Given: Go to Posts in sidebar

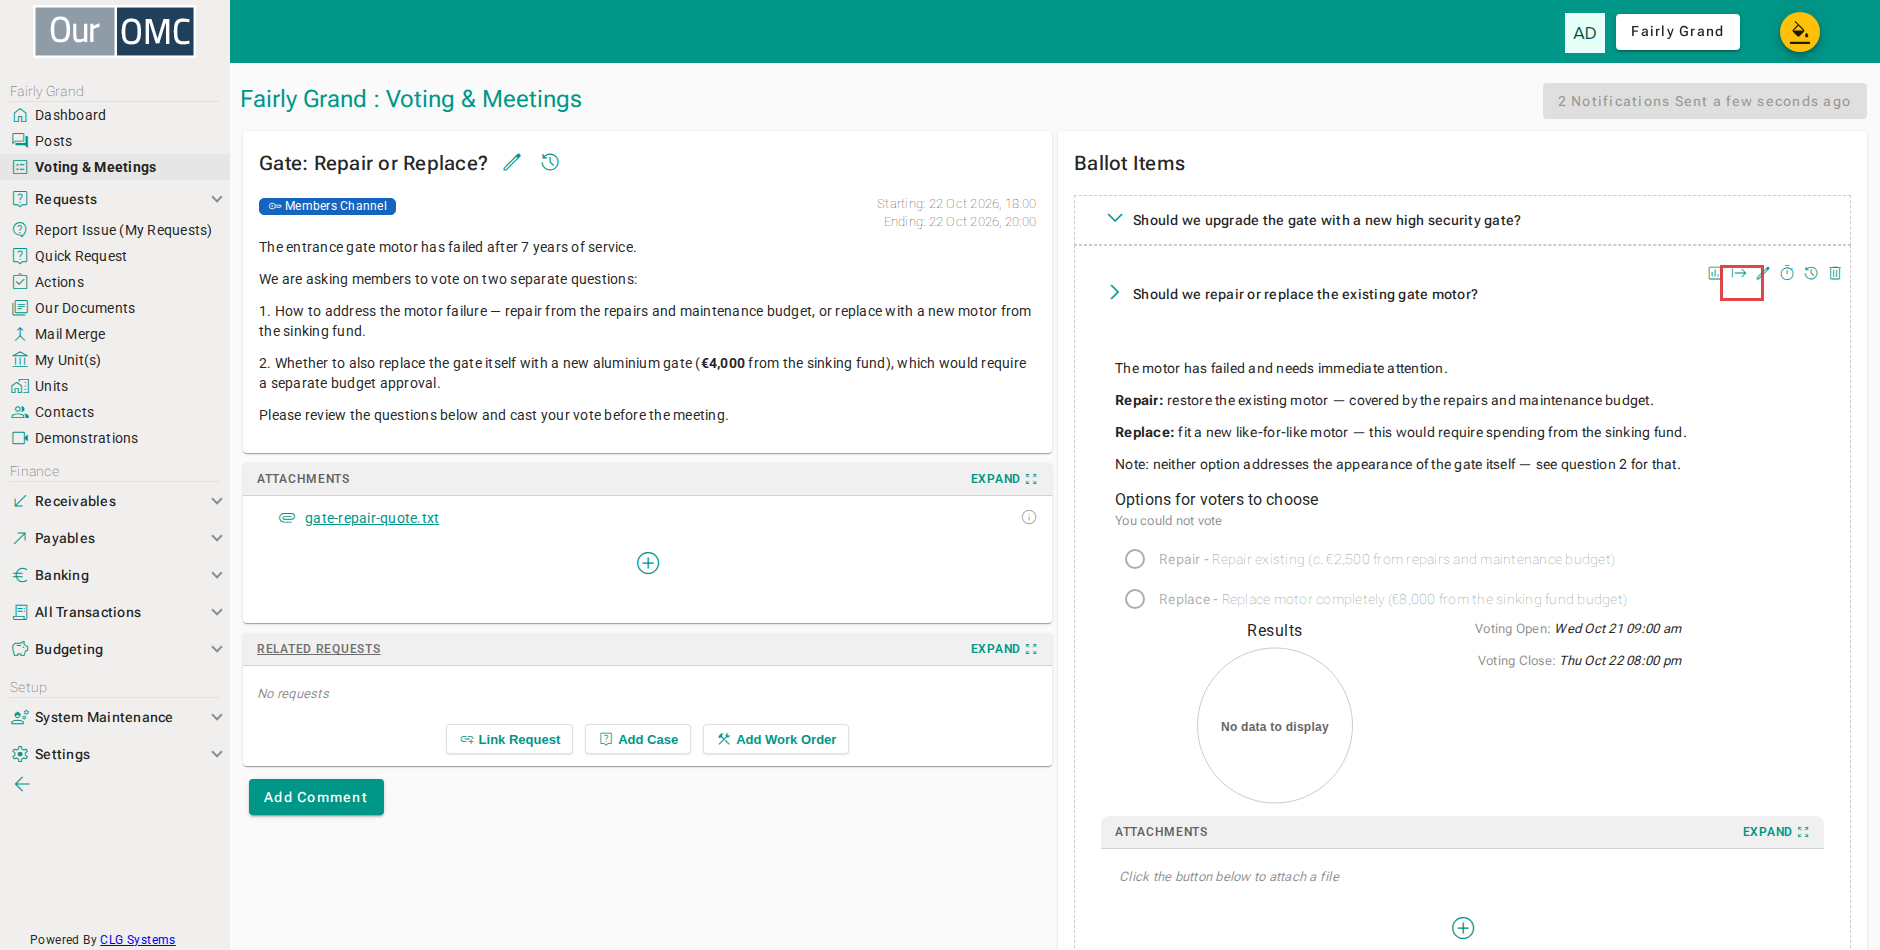Looking at the screenshot, I should click(54, 141).
